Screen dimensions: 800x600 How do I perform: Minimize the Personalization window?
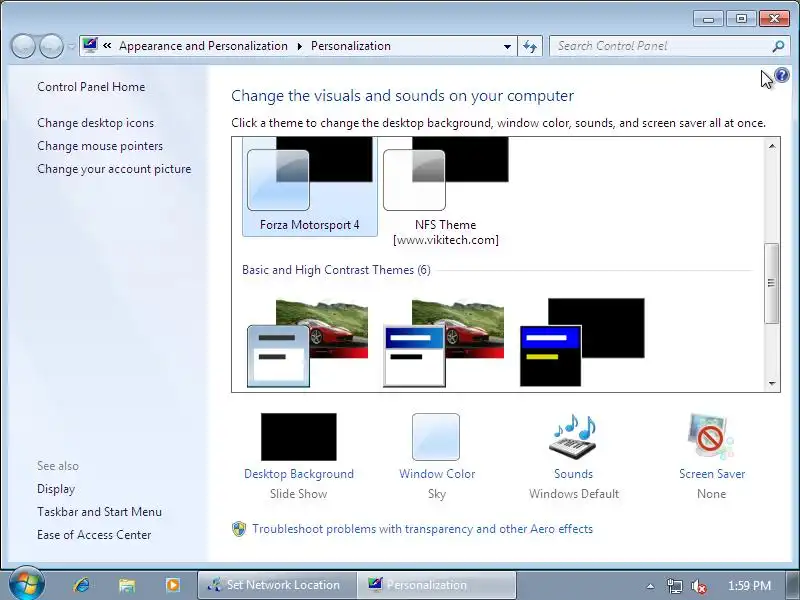pos(708,19)
